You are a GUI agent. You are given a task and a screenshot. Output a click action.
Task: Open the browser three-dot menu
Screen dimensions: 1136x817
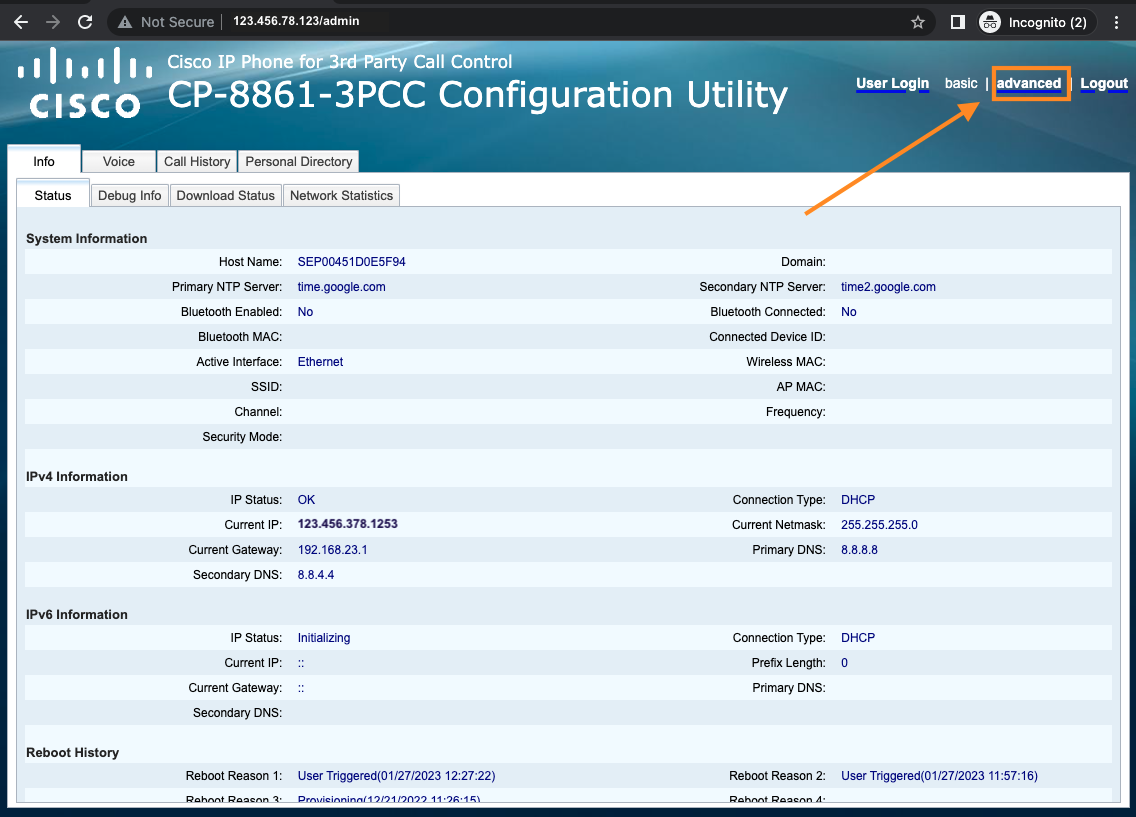pos(1116,22)
